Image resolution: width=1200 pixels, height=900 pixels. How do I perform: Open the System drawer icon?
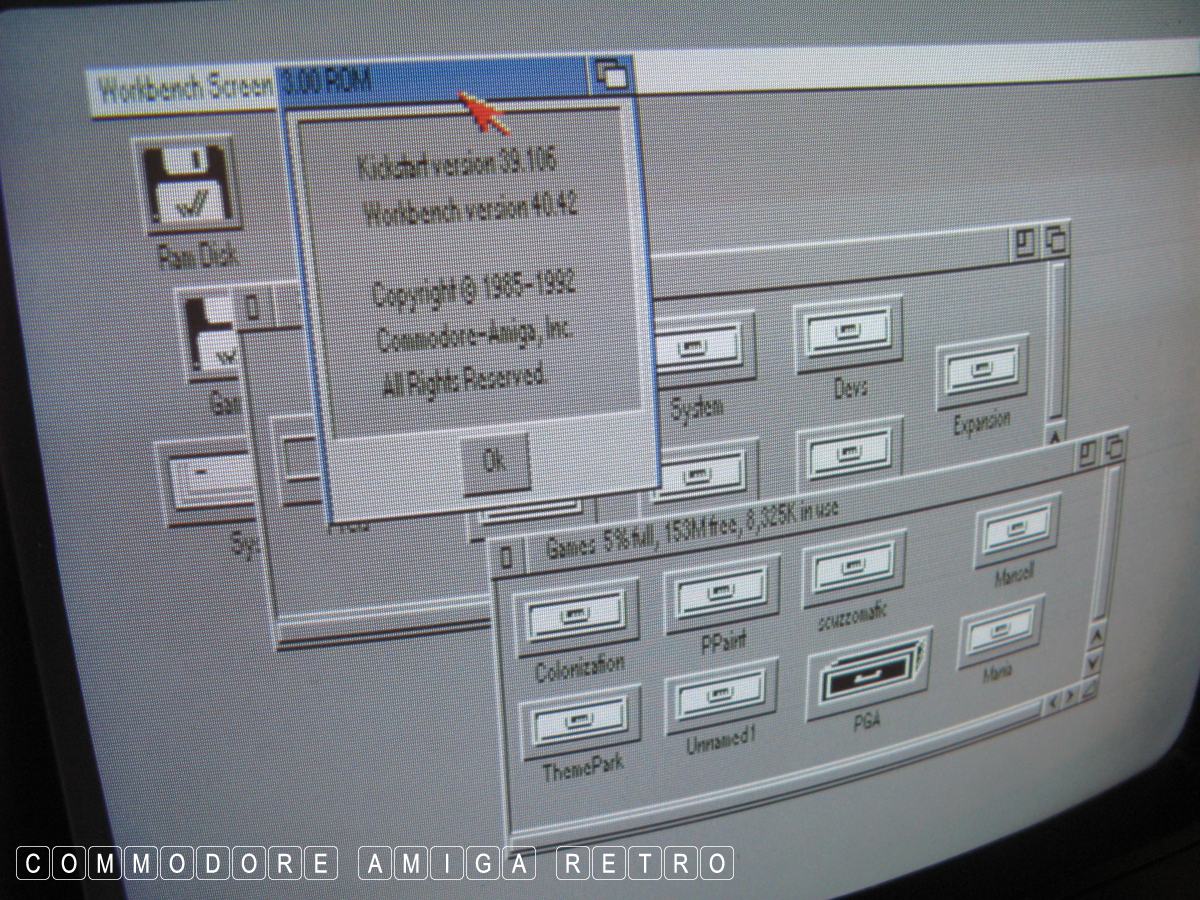click(x=701, y=348)
